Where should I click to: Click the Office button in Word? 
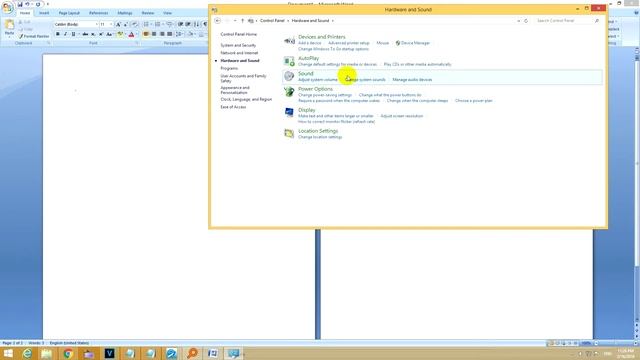click(x=7, y=7)
